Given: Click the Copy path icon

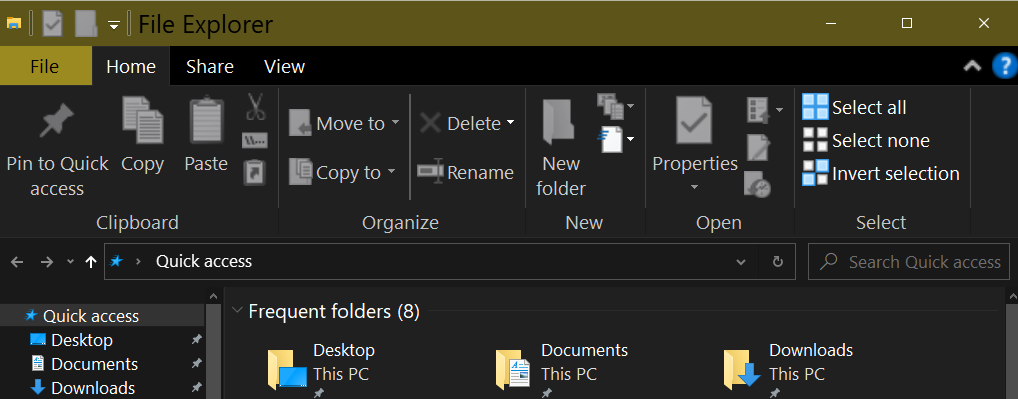Looking at the screenshot, I should pos(255,140).
